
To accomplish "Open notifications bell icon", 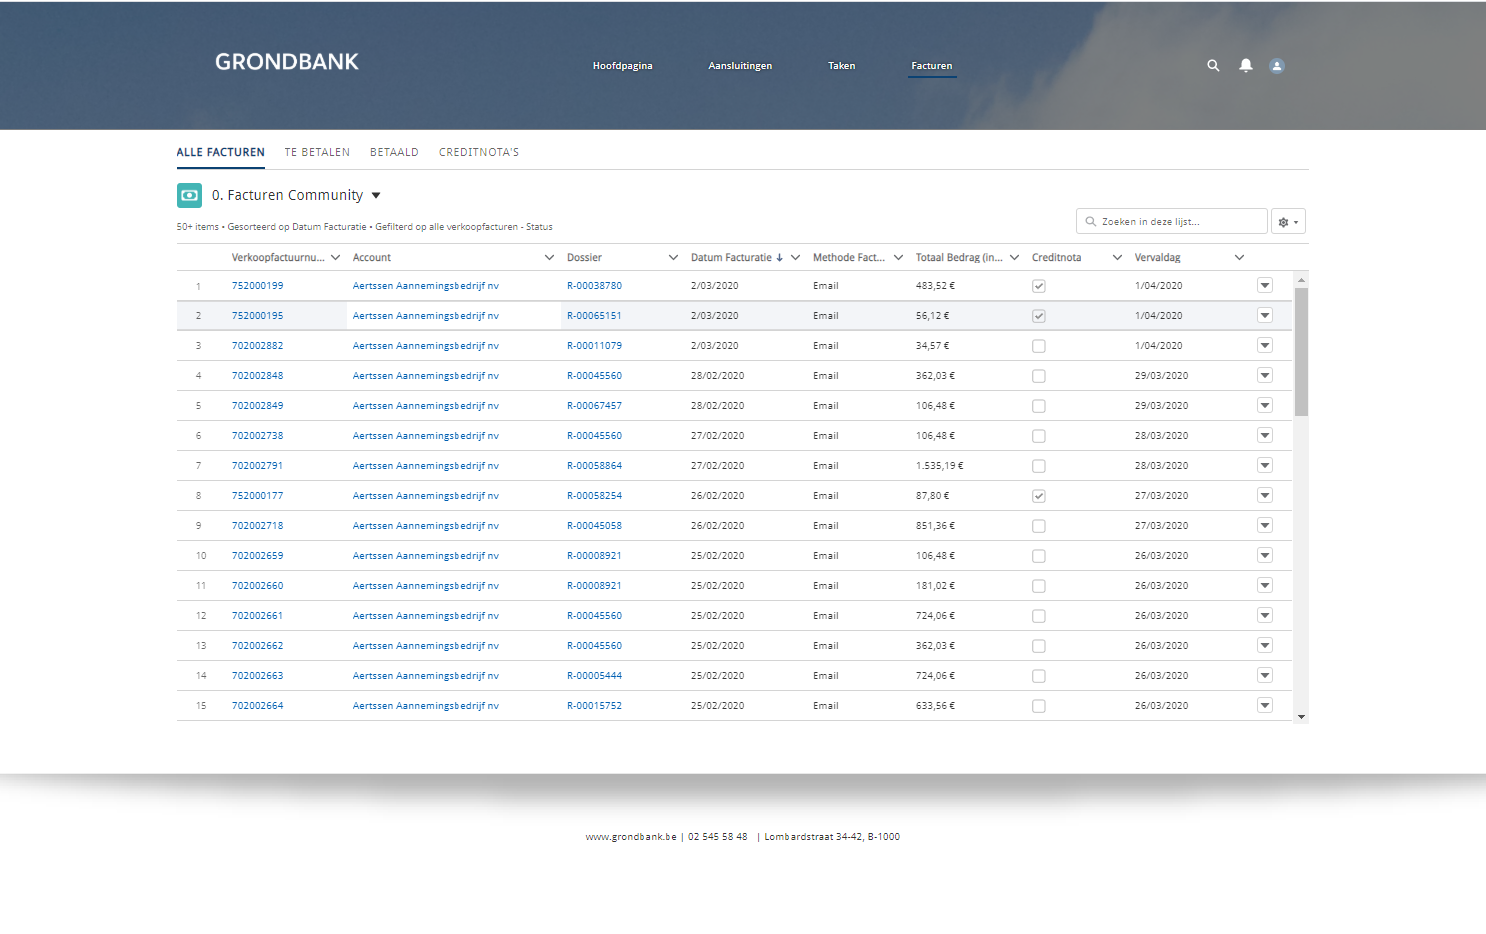I will (1246, 65).
